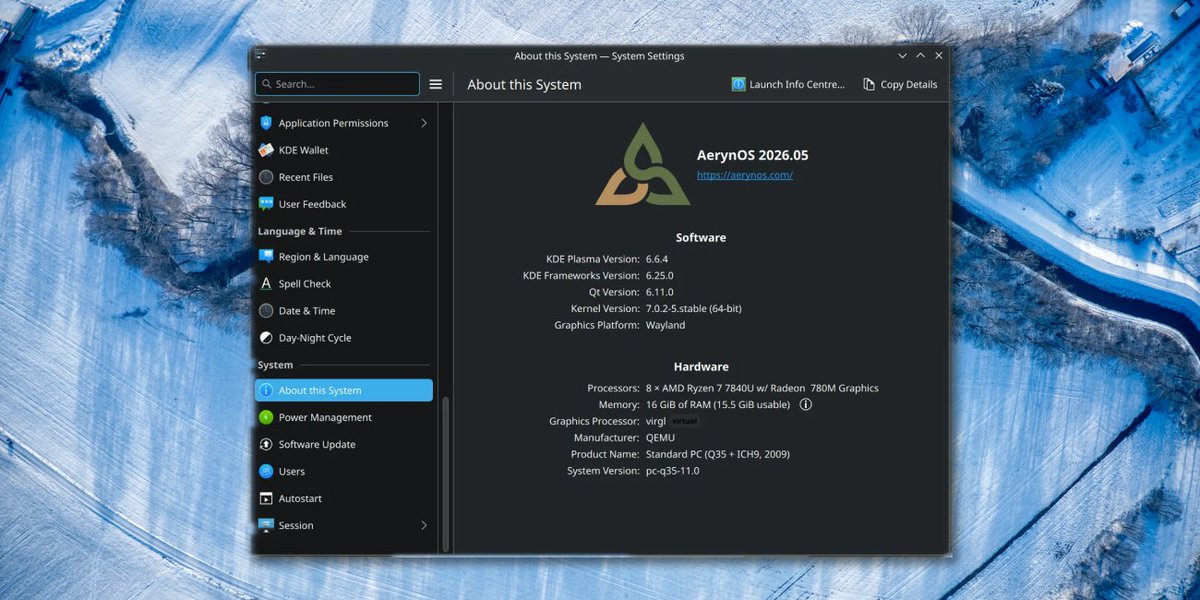Click the Qt Version value "6.11.0"
1200x600 pixels.
pyautogui.click(x=660, y=292)
